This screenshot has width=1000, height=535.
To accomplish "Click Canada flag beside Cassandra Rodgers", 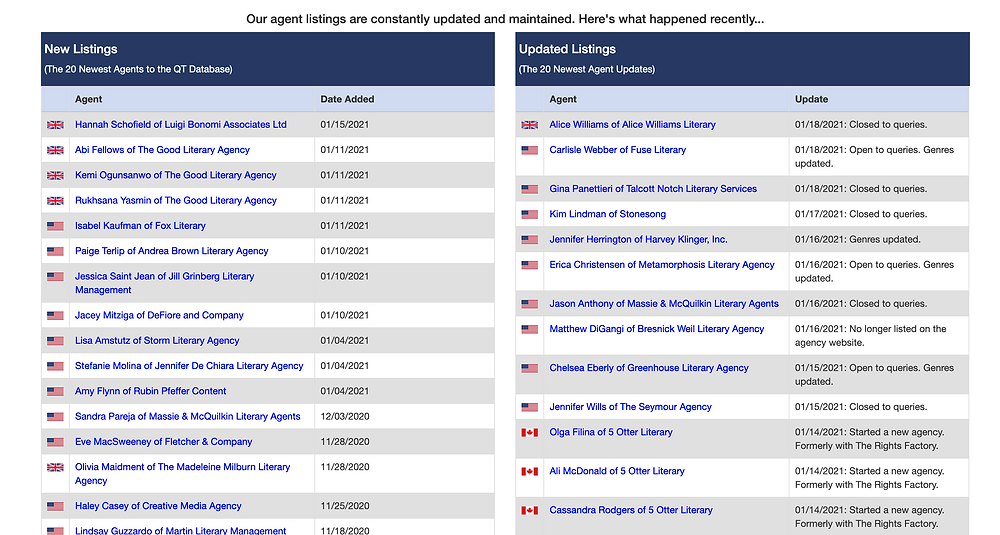I will 529,511.
